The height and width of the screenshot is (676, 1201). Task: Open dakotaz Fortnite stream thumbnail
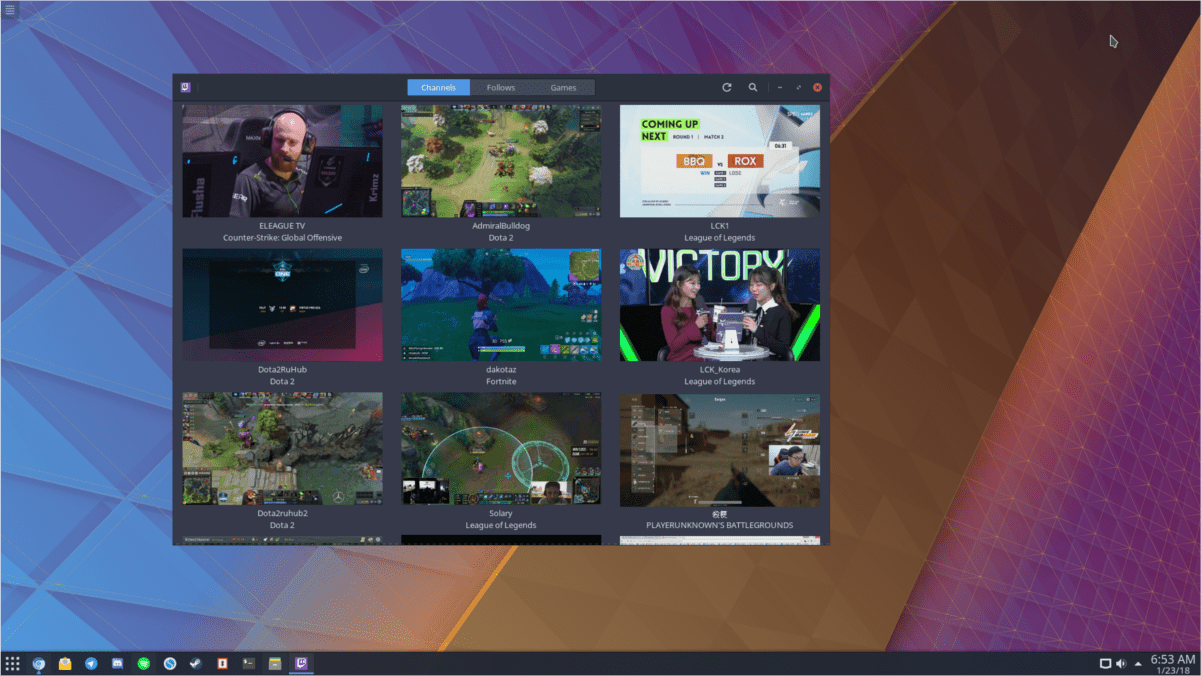(x=501, y=305)
